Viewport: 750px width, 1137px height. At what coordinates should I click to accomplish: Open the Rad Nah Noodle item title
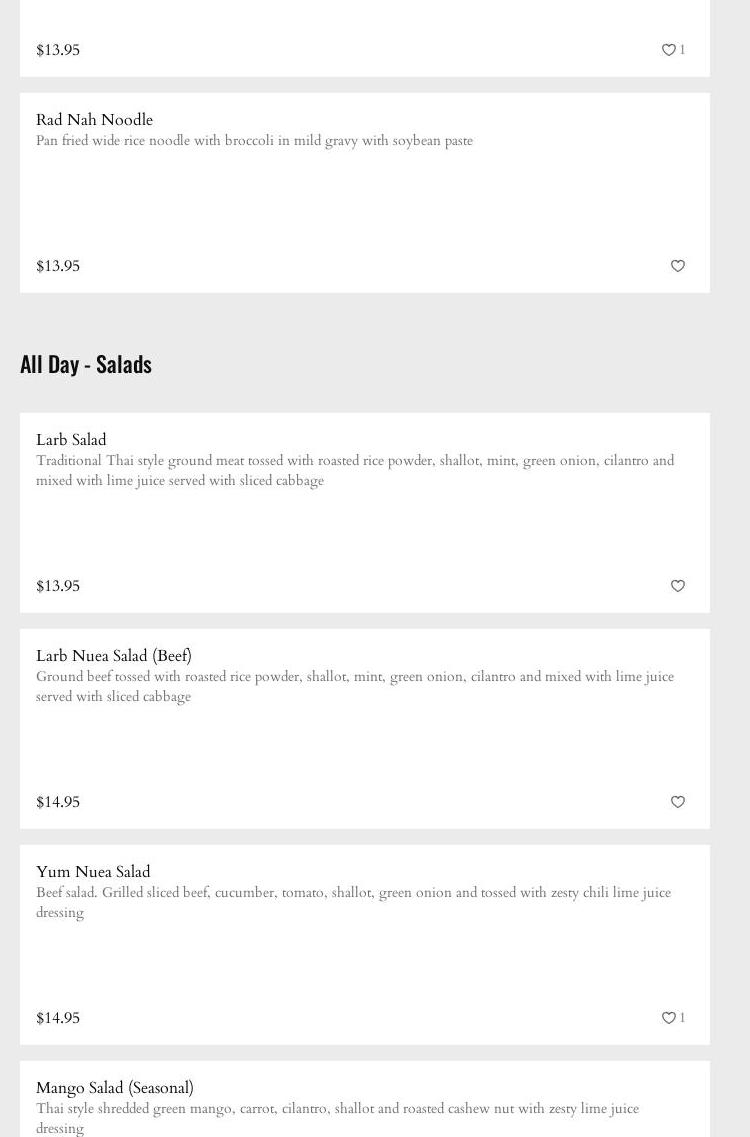pyautogui.click(x=94, y=120)
